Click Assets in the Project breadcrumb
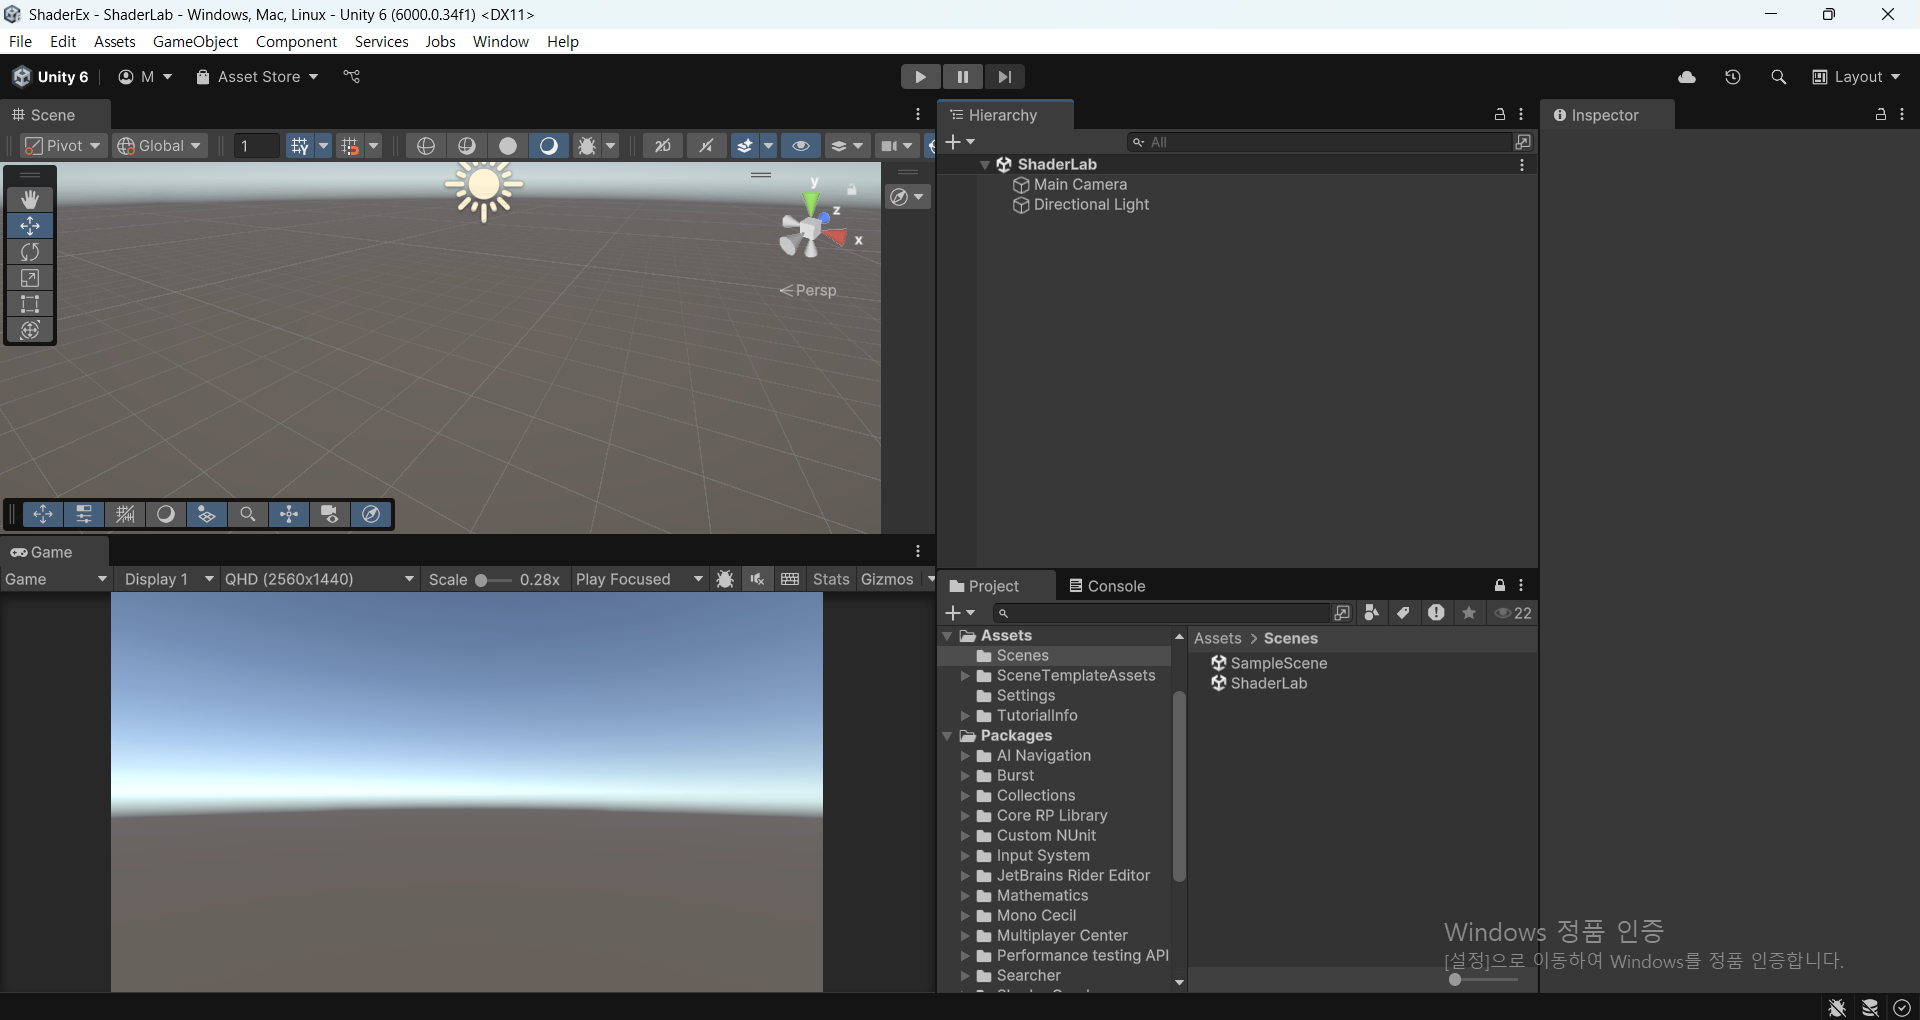Viewport: 1920px width, 1020px height. (x=1218, y=638)
